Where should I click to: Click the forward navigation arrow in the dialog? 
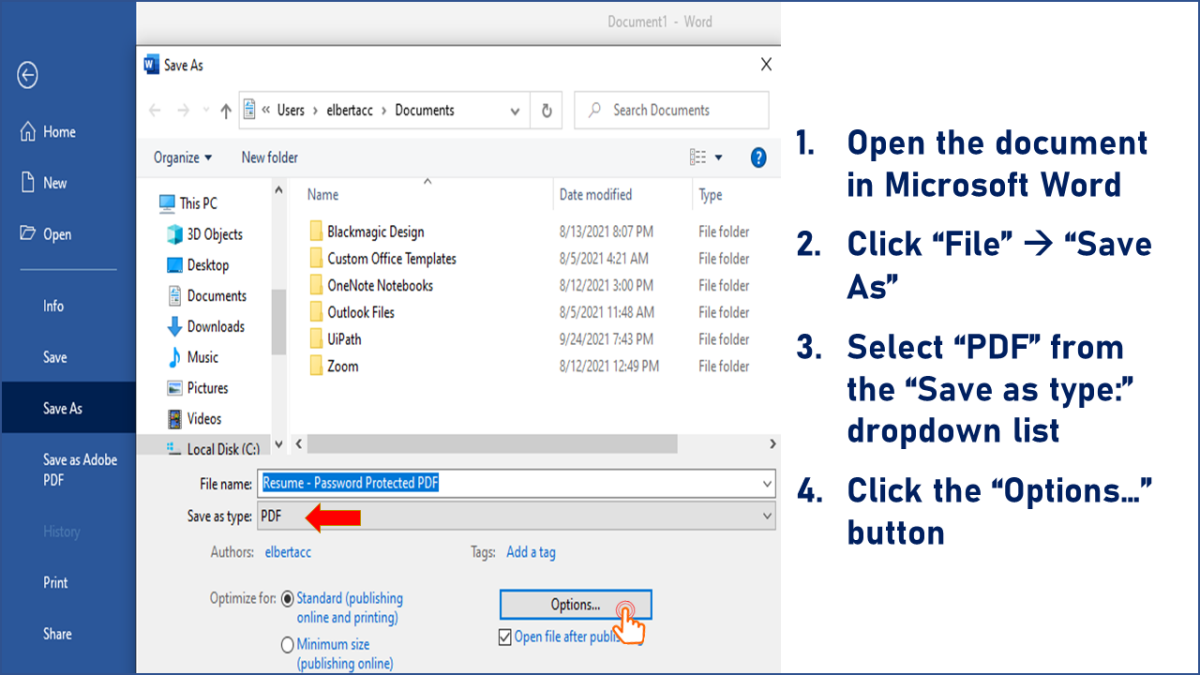point(181,110)
